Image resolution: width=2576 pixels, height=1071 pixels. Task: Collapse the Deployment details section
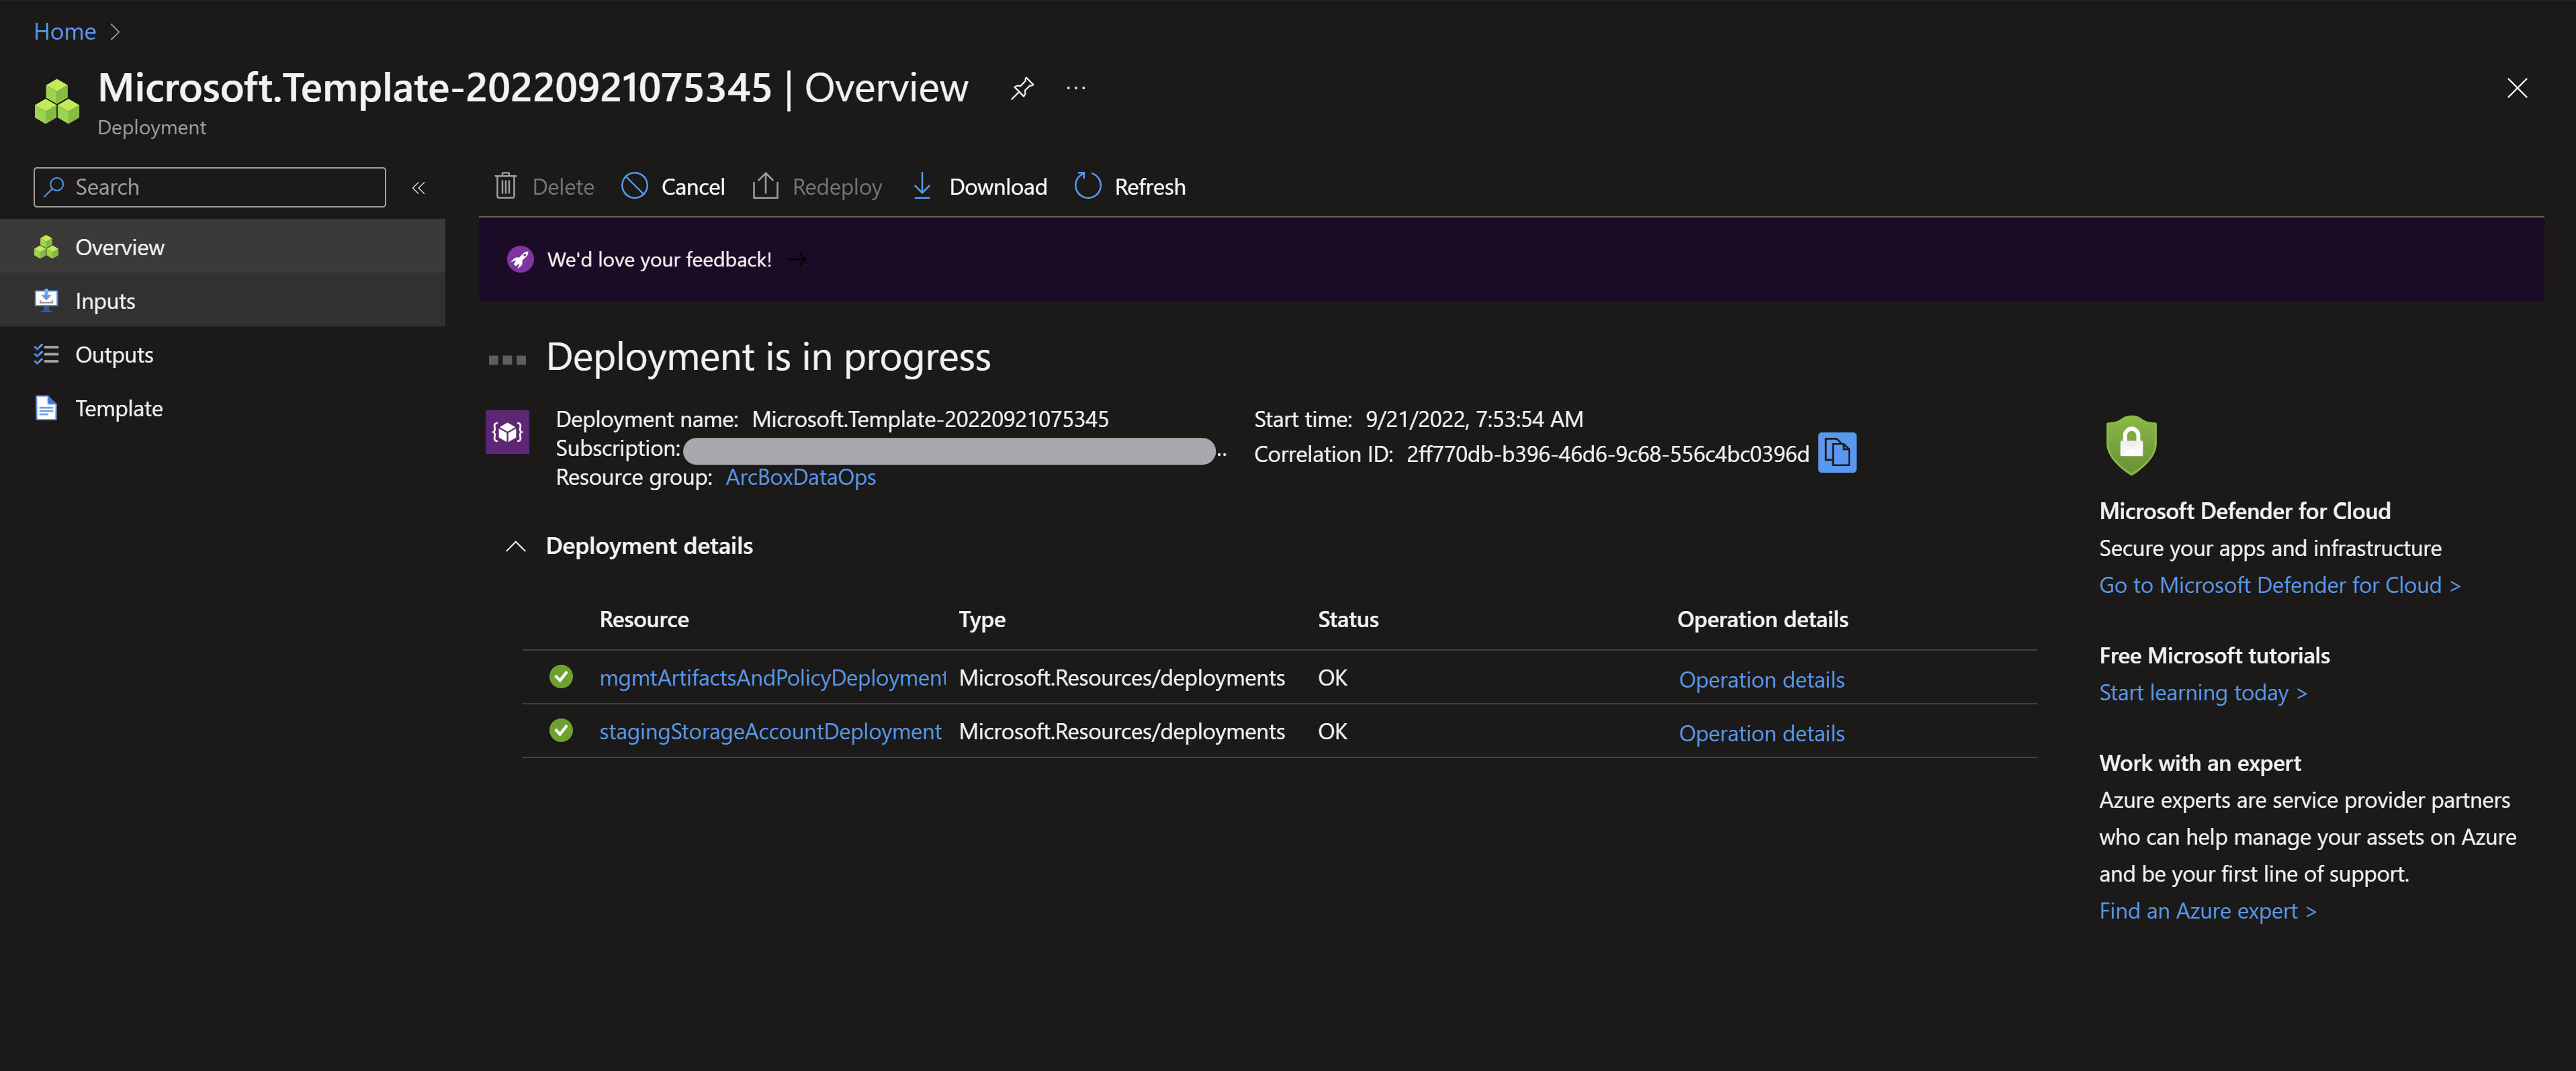(x=516, y=546)
